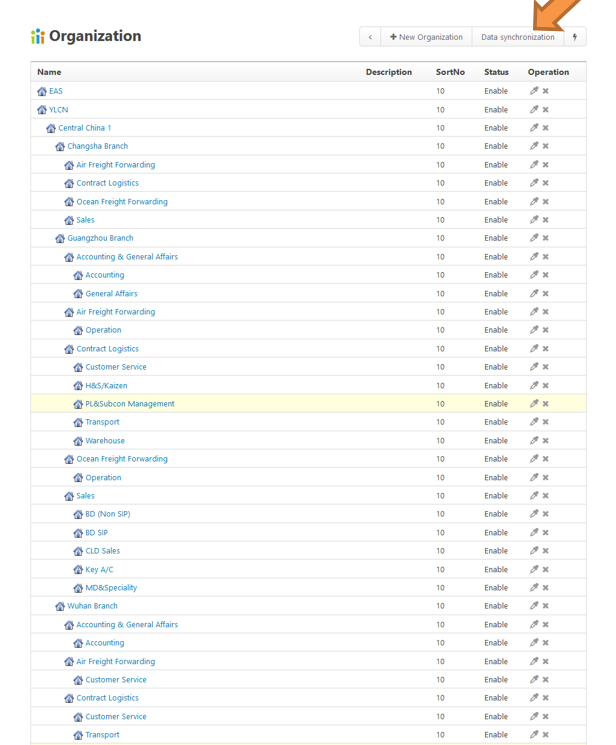Screen dimensions: 616x745
Task: Delete the Changsha Branch row
Action: [x=546, y=146]
